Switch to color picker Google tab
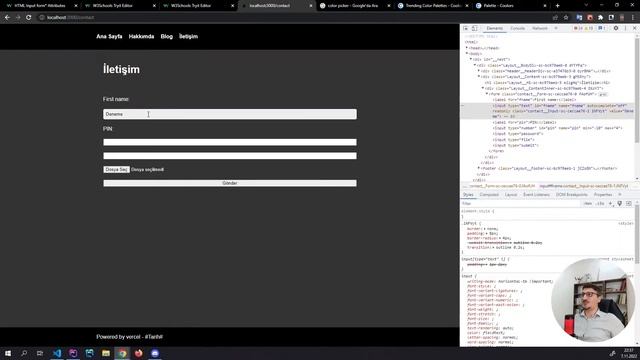The image size is (640, 360). coord(353,6)
